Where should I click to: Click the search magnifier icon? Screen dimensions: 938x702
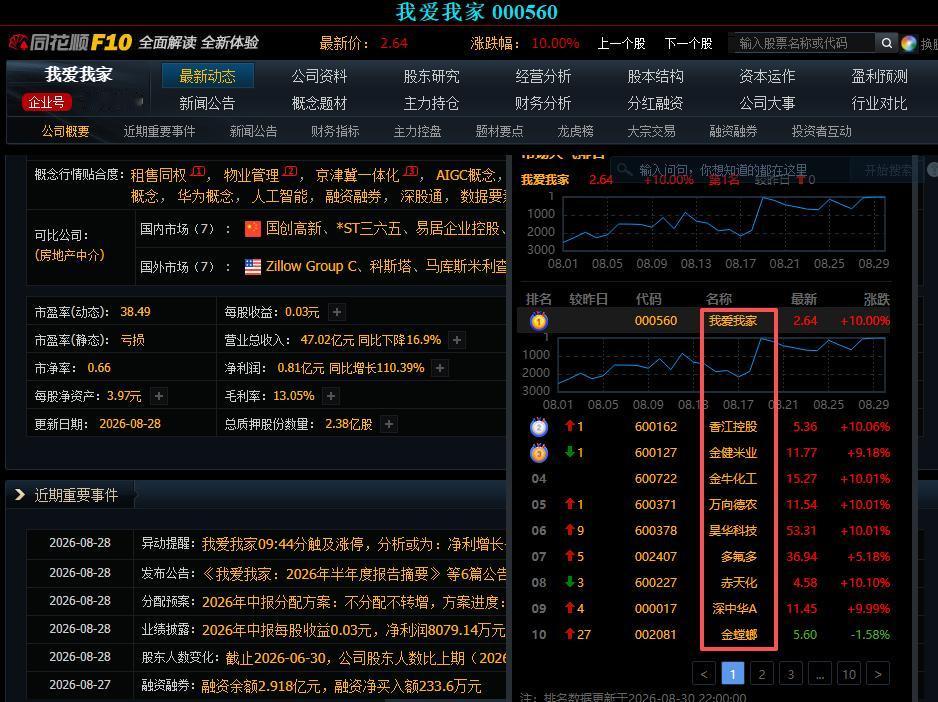click(887, 43)
